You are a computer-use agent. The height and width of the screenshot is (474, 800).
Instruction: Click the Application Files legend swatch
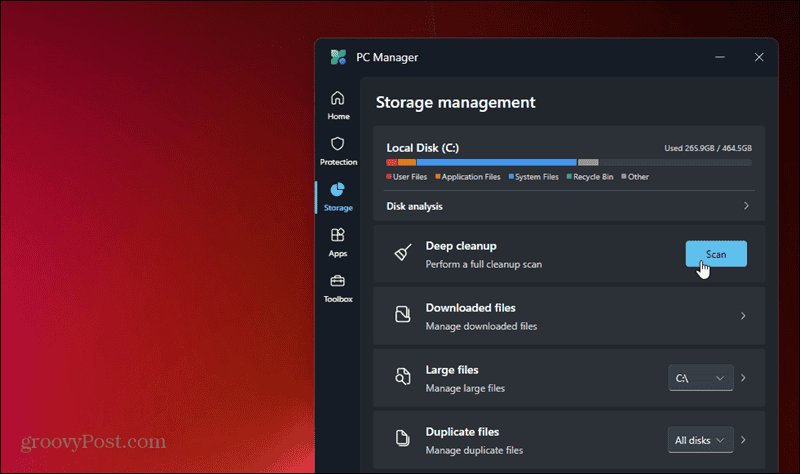click(x=438, y=177)
